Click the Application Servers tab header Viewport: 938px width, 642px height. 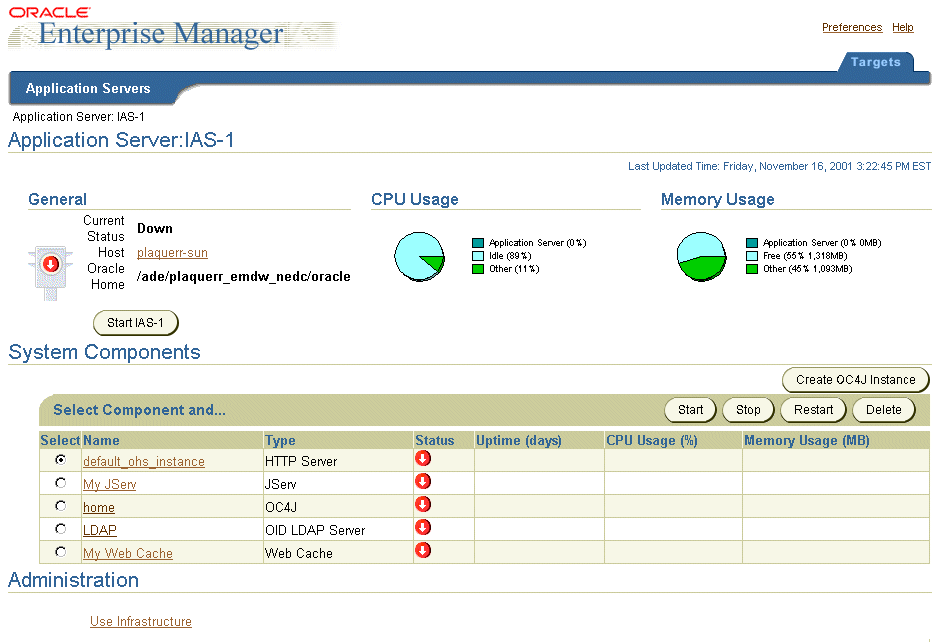pyautogui.click(x=88, y=89)
